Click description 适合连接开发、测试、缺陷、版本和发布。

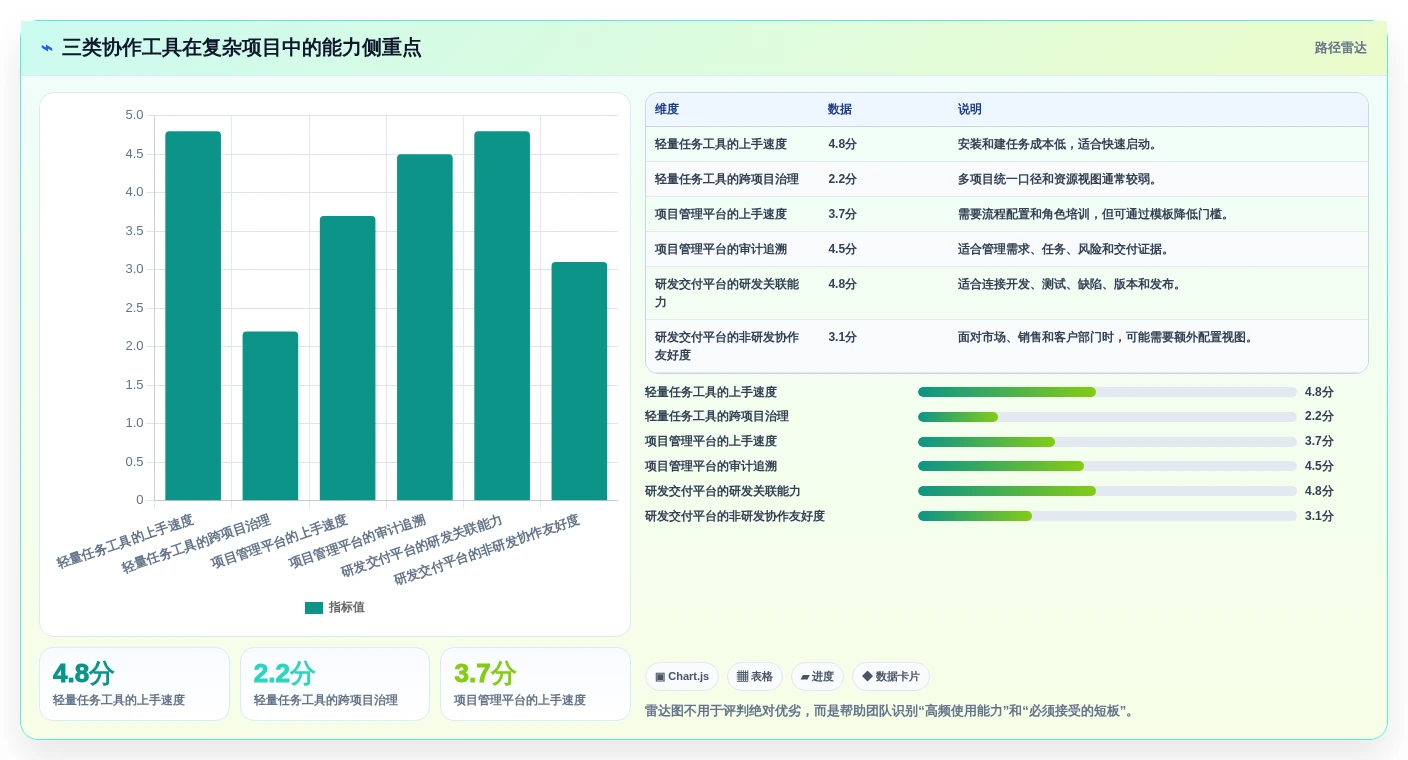[x=1072, y=284]
